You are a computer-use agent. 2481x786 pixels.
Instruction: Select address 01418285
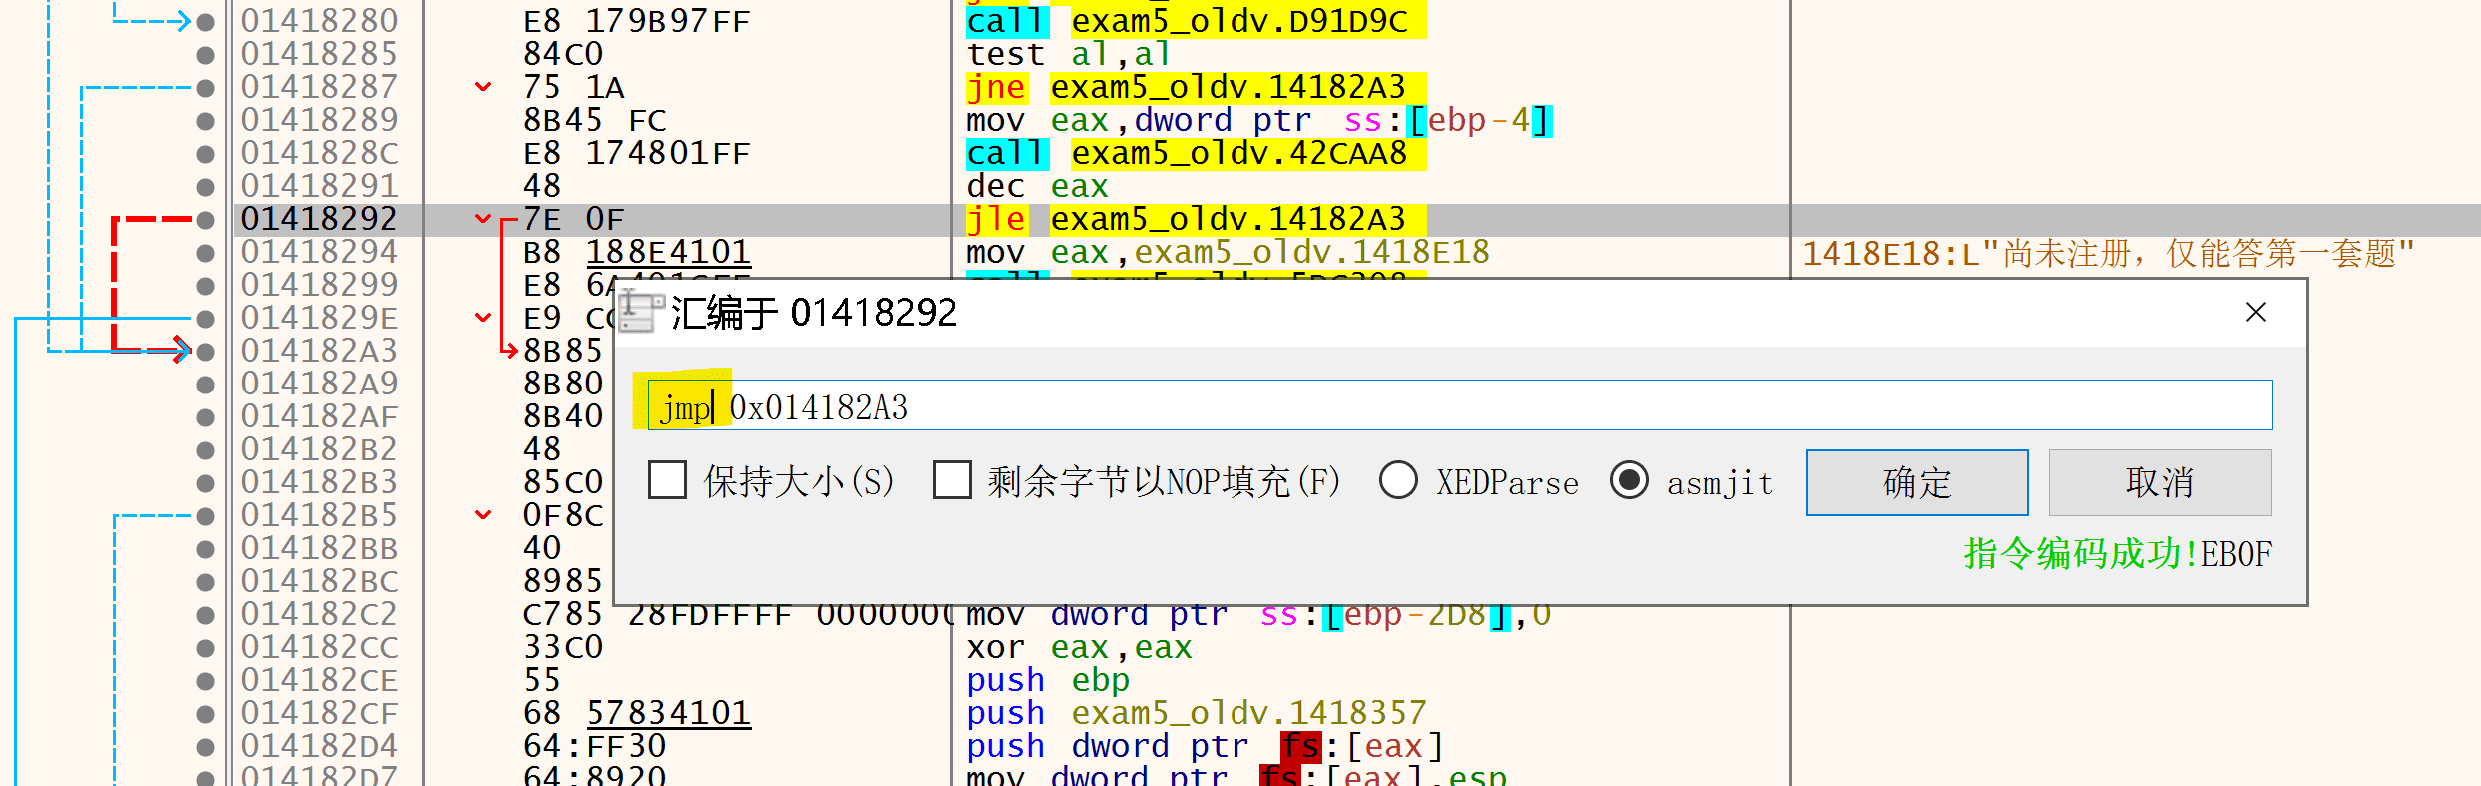pos(319,54)
